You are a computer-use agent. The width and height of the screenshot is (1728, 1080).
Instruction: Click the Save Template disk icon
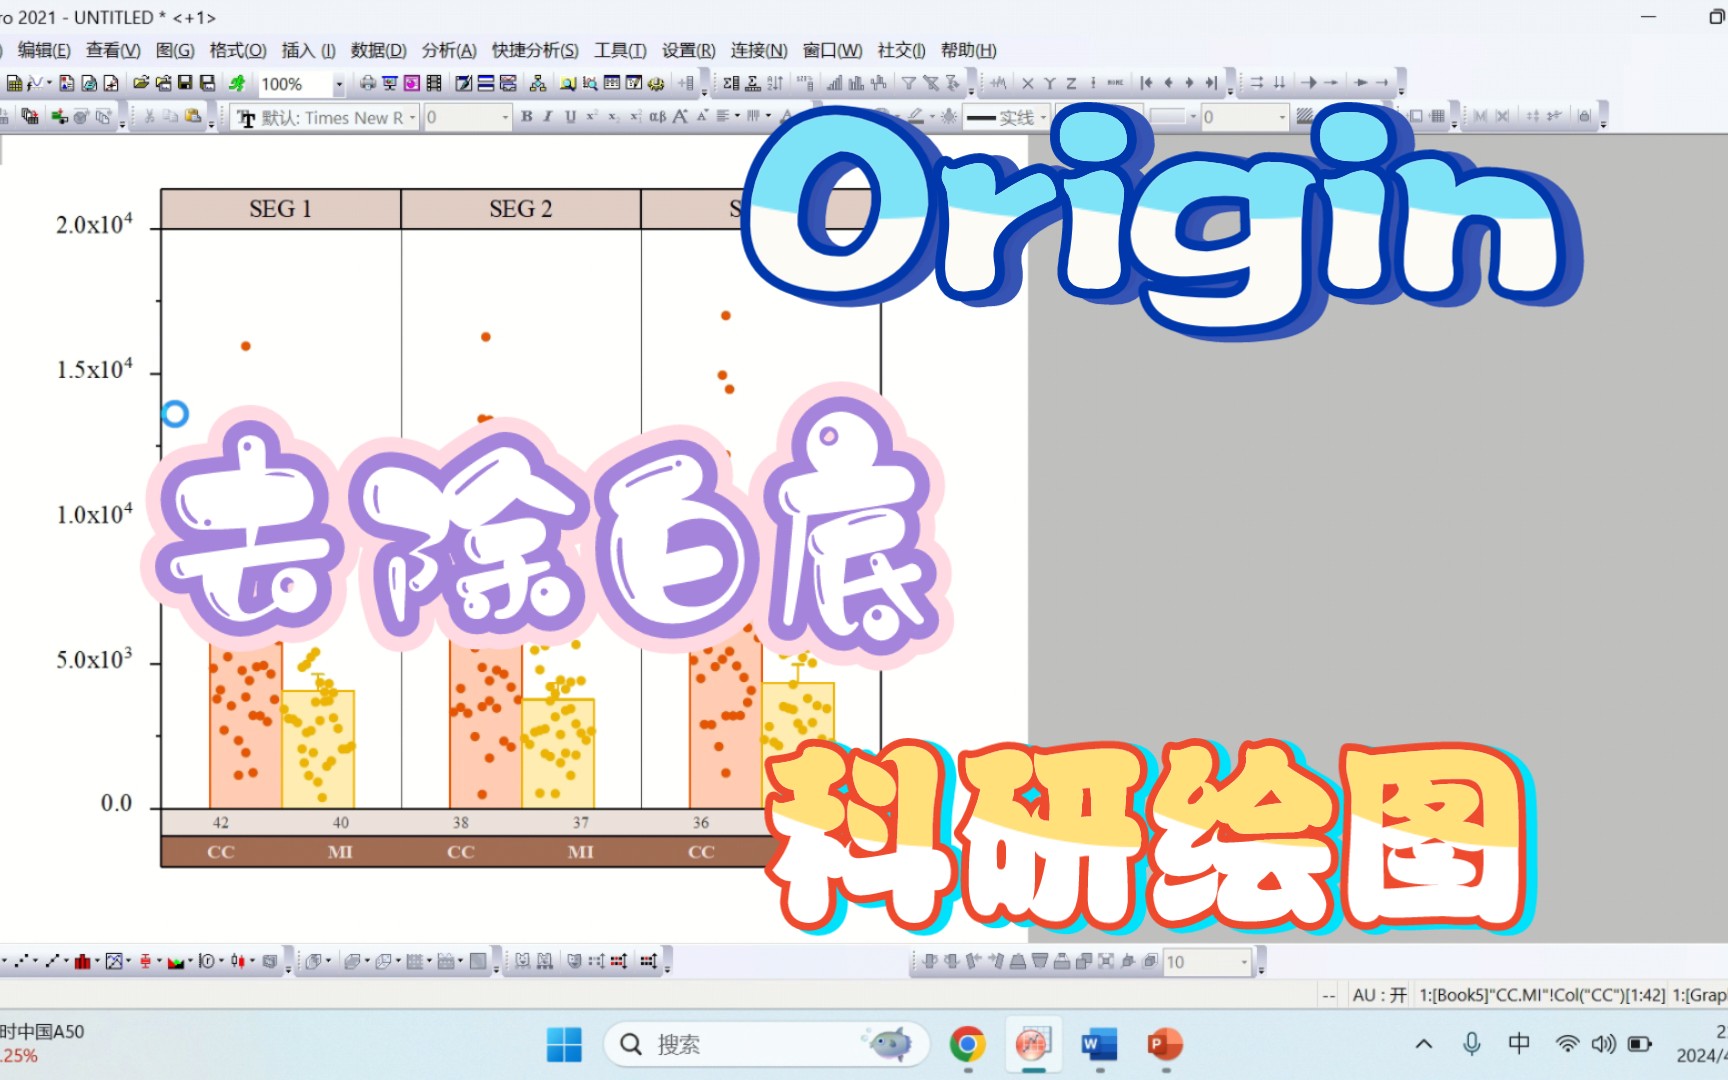click(x=207, y=83)
